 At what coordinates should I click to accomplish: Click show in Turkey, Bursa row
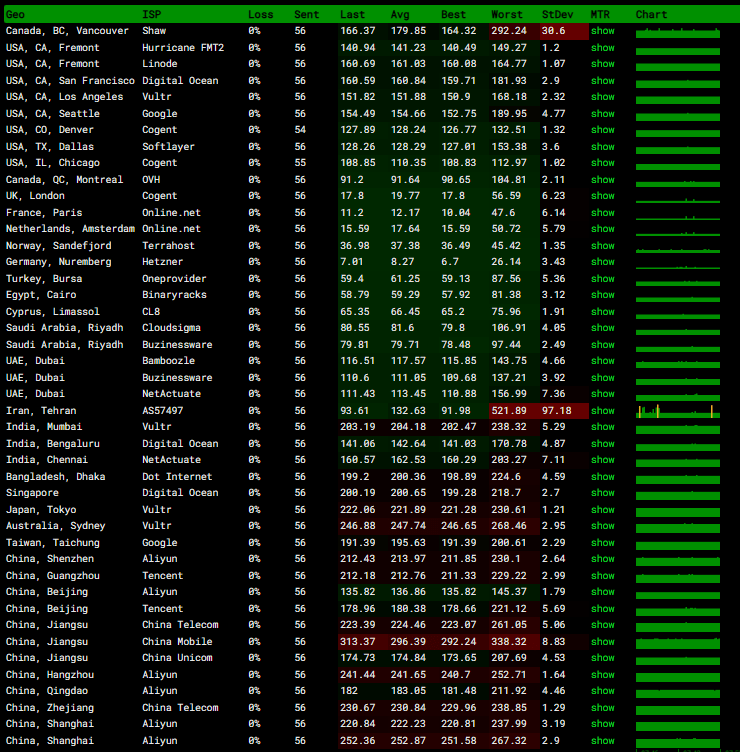602,279
